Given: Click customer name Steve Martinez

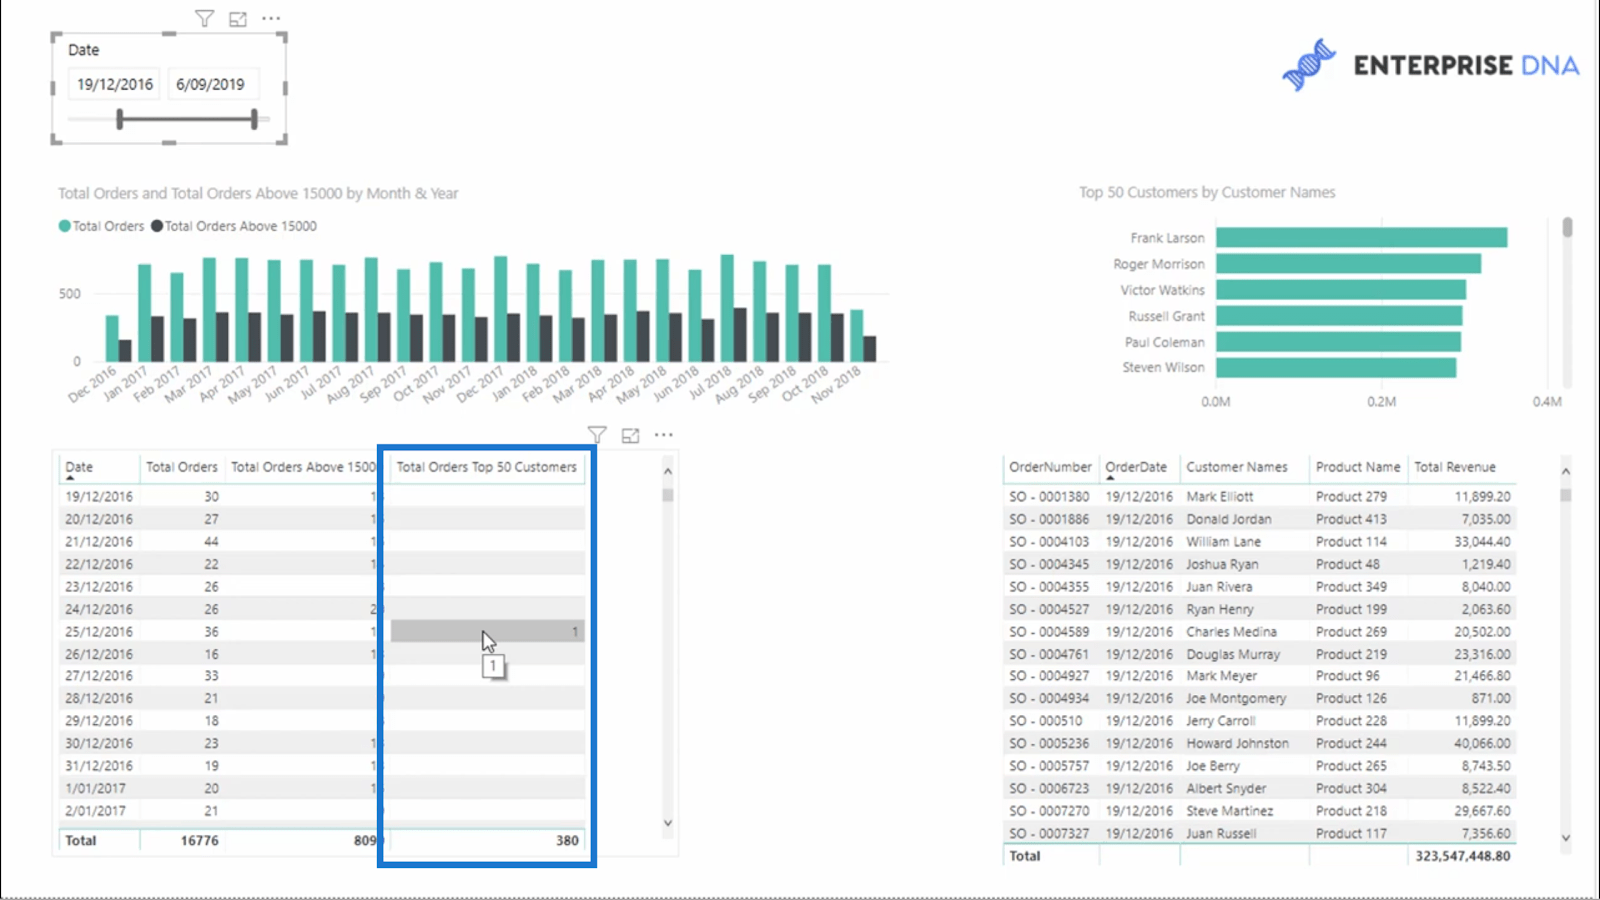Looking at the screenshot, I should pyautogui.click(x=1230, y=811).
